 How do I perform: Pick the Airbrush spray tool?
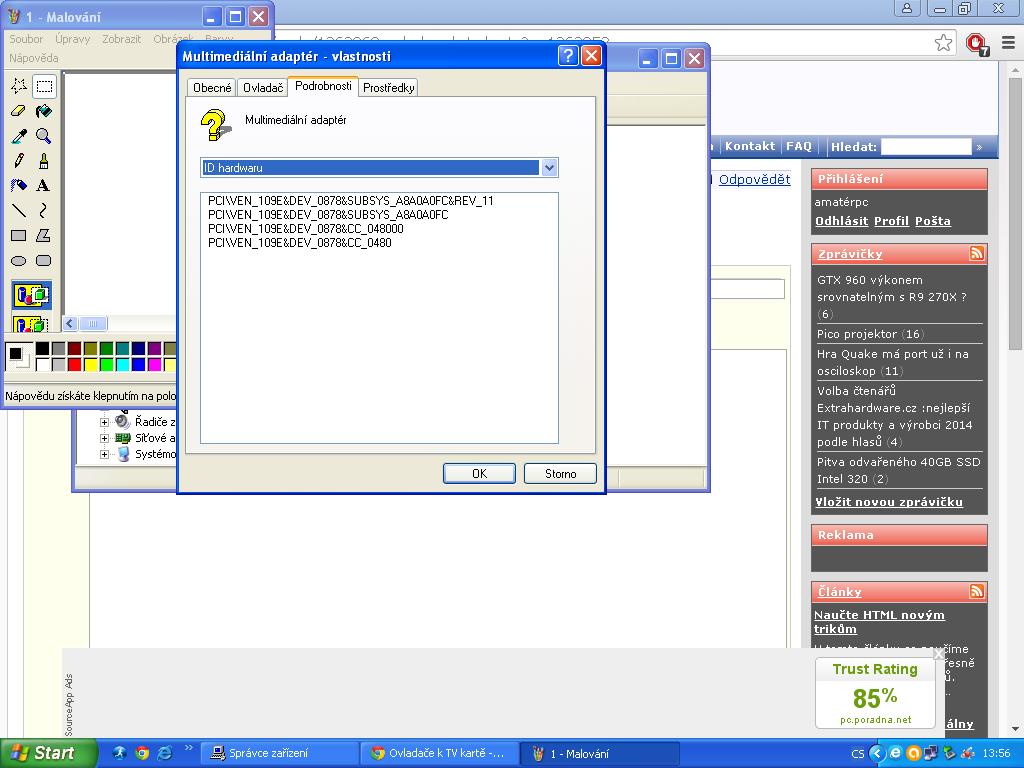[x=19, y=185]
